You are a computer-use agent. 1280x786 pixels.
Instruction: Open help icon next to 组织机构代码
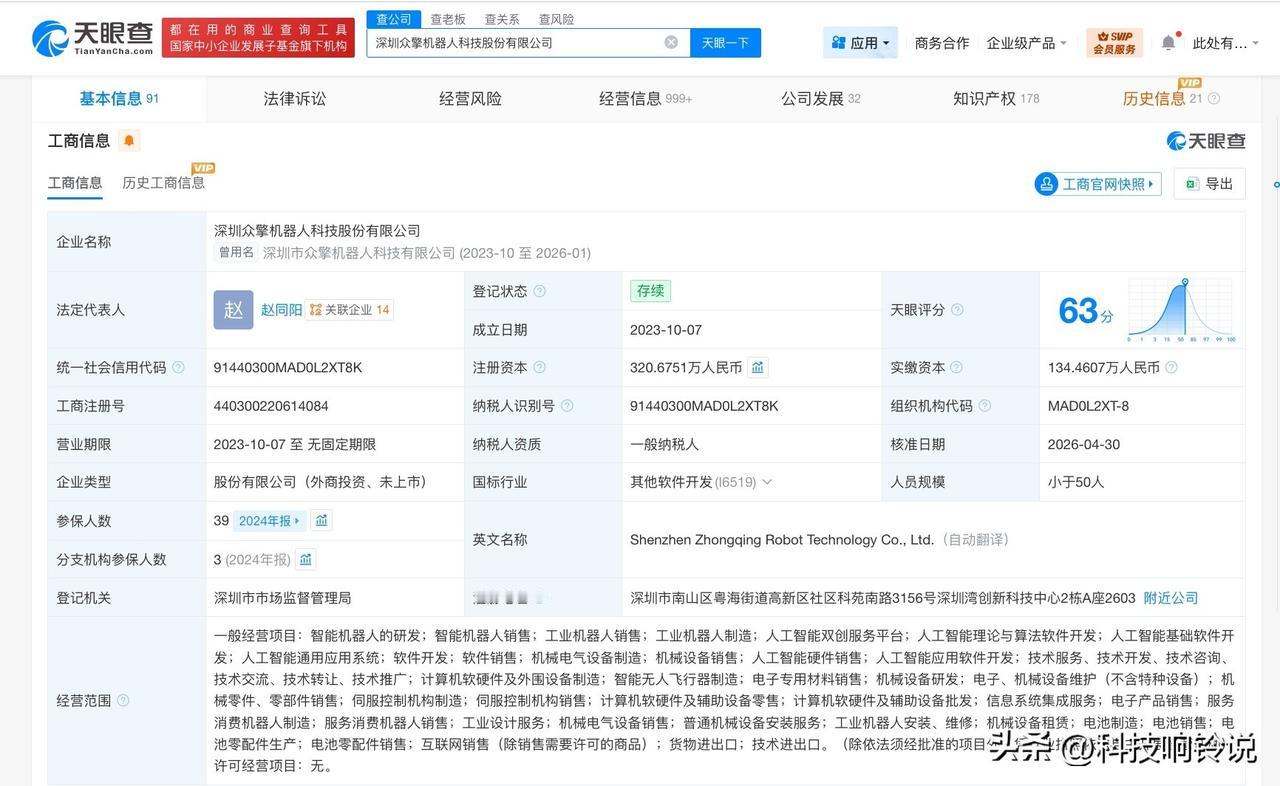coord(984,406)
